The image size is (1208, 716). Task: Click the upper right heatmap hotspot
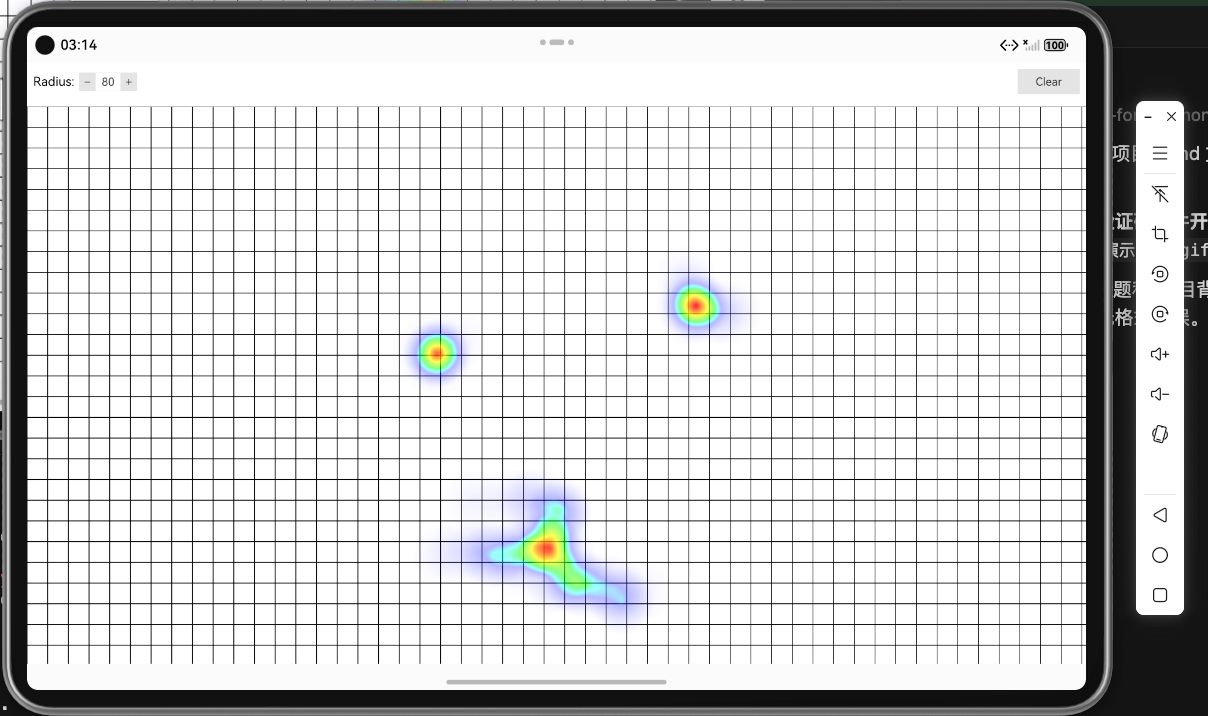coord(695,304)
